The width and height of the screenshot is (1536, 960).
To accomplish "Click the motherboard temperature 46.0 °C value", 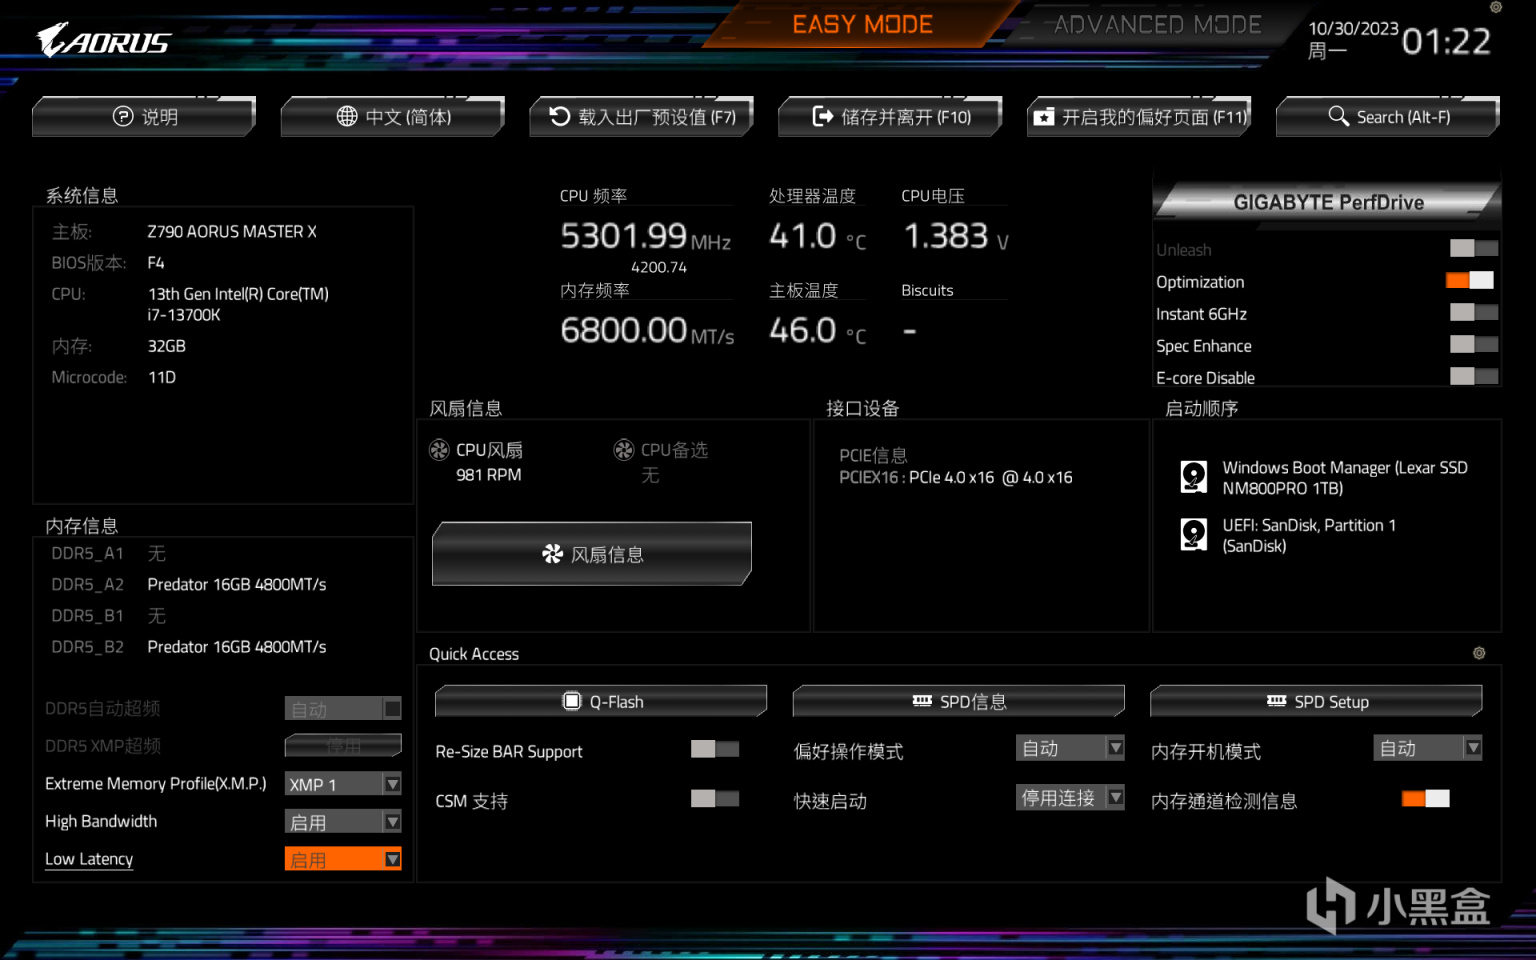I will pyautogui.click(x=817, y=330).
